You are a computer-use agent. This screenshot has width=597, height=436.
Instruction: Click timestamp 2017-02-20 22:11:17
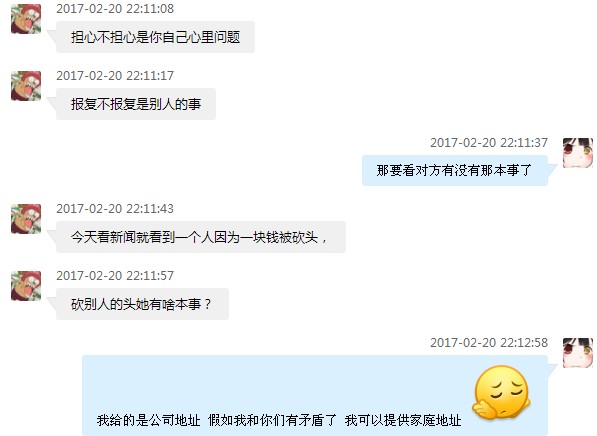[x=115, y=75]
